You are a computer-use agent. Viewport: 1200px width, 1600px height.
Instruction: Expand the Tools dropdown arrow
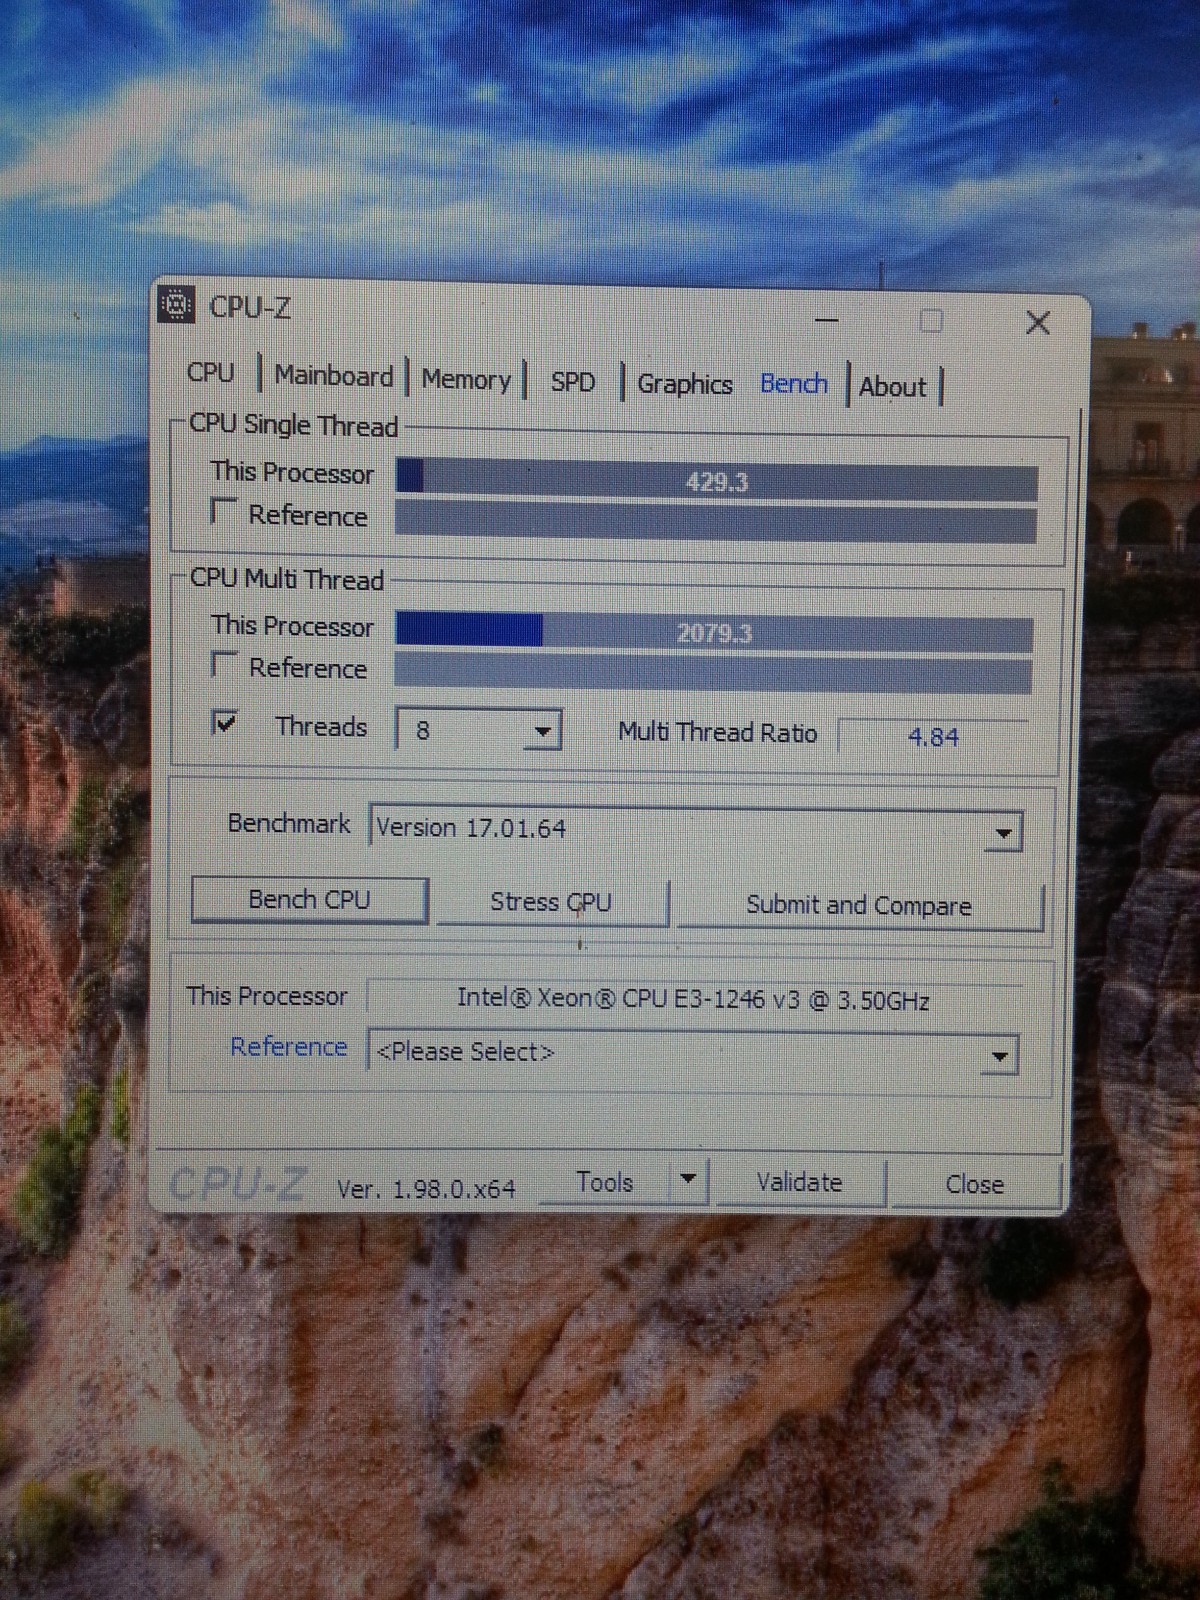tap(688, 1180)
